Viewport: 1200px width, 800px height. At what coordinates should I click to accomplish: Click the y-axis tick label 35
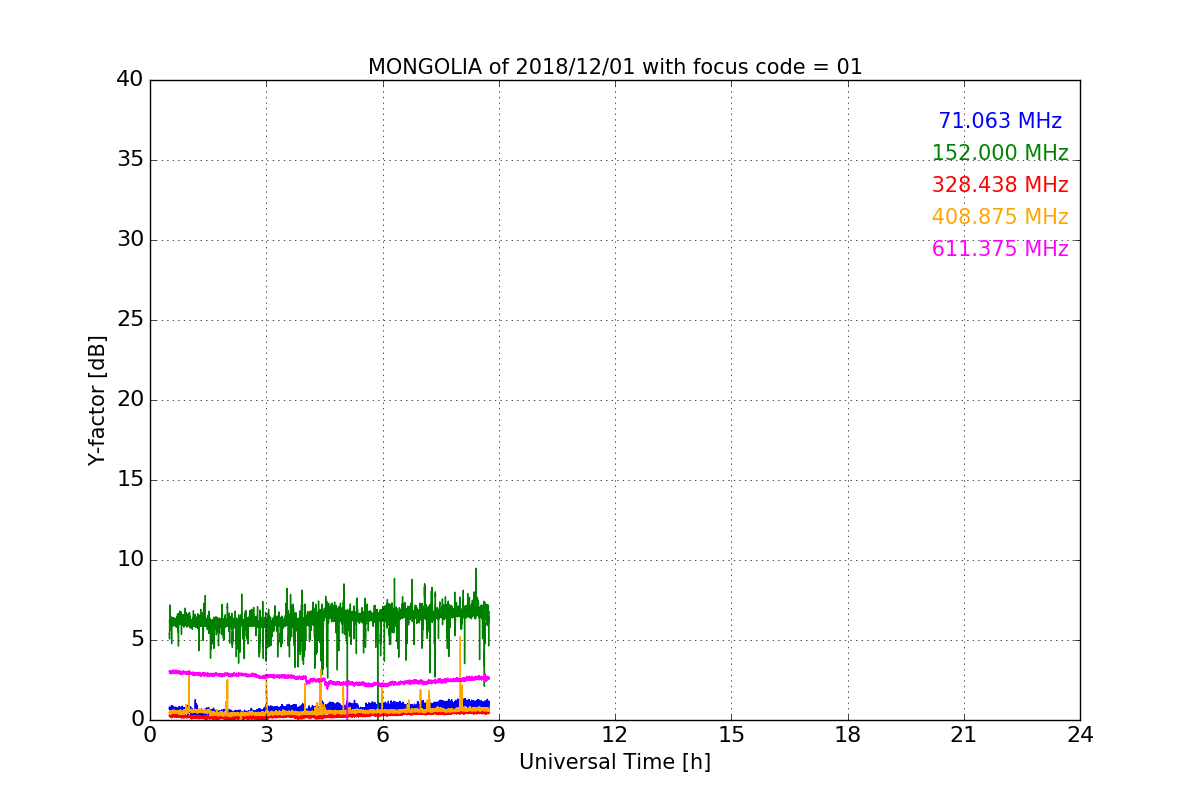point(130,160)
